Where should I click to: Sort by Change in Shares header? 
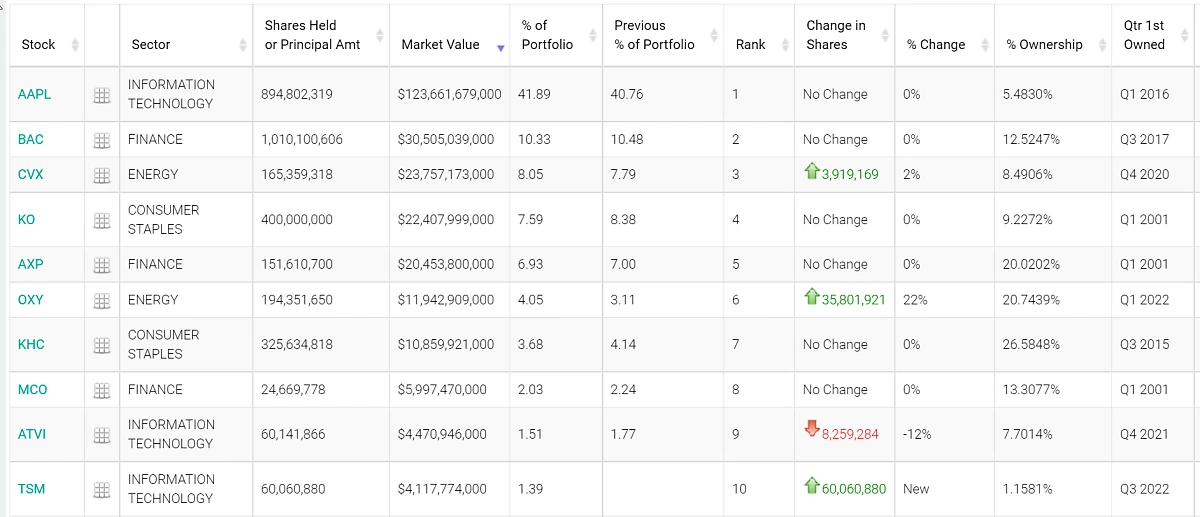pos(836,35)
